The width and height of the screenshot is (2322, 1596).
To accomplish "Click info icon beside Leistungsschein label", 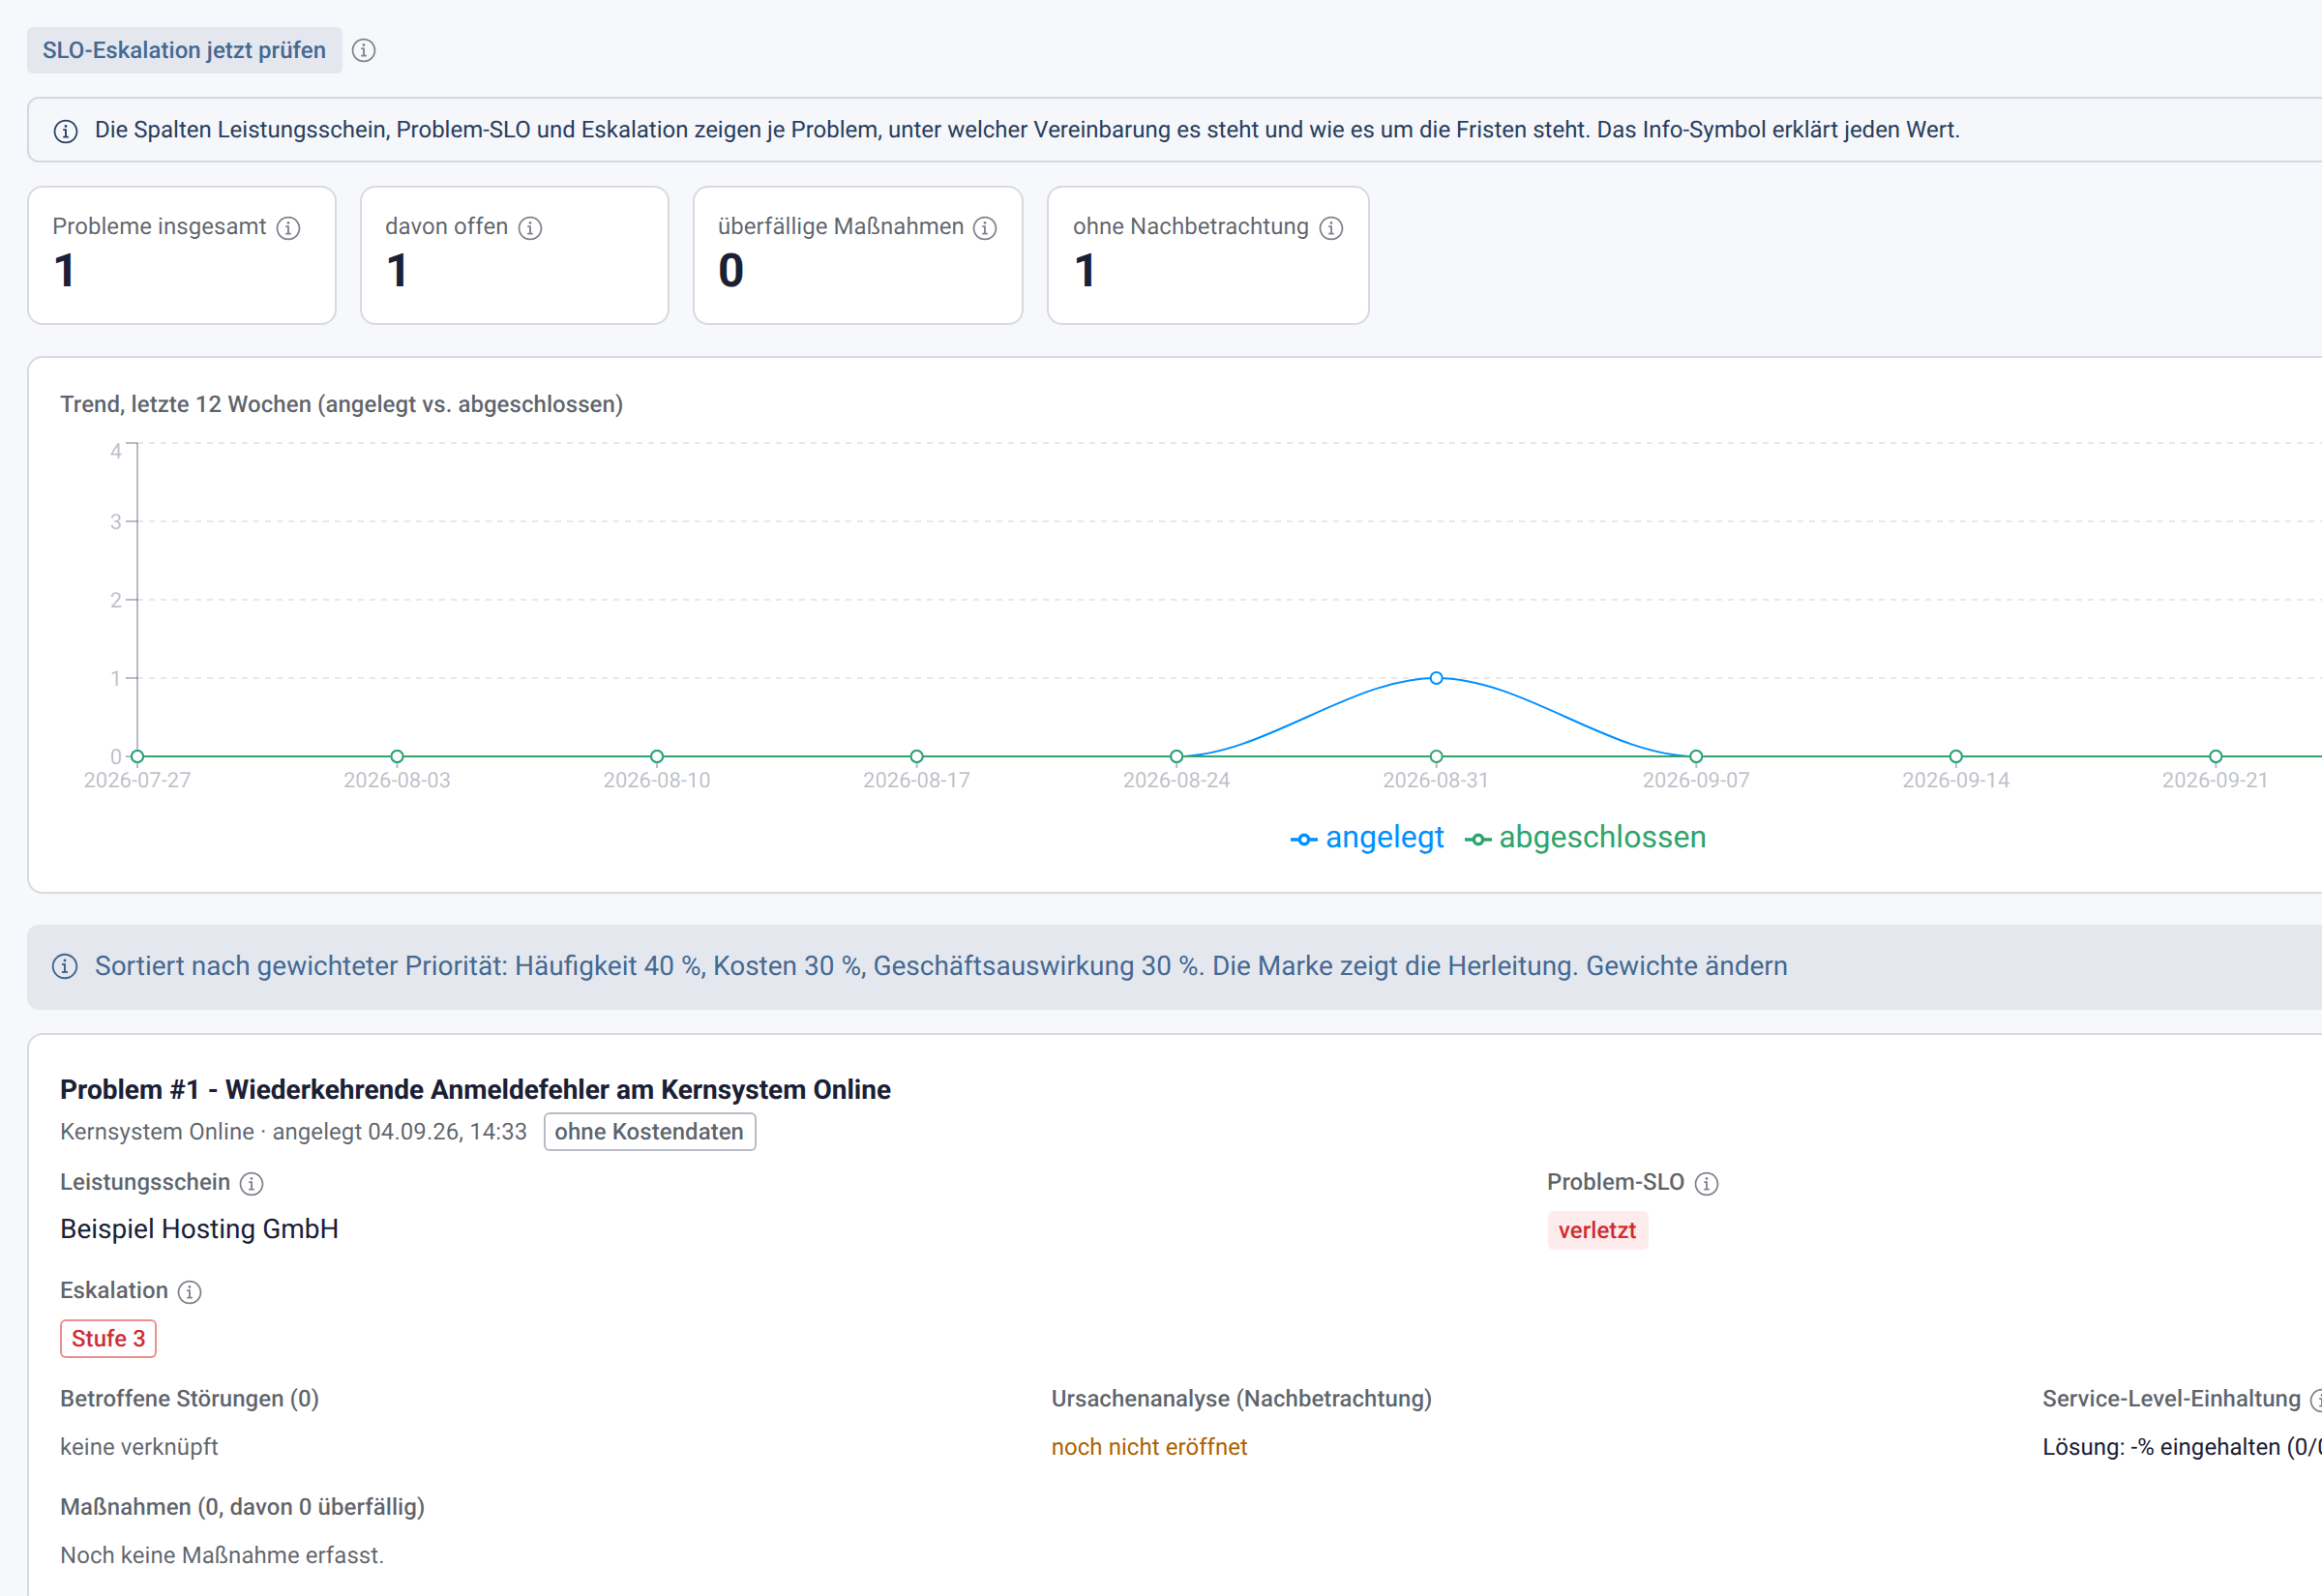I will coord(252,1183).
